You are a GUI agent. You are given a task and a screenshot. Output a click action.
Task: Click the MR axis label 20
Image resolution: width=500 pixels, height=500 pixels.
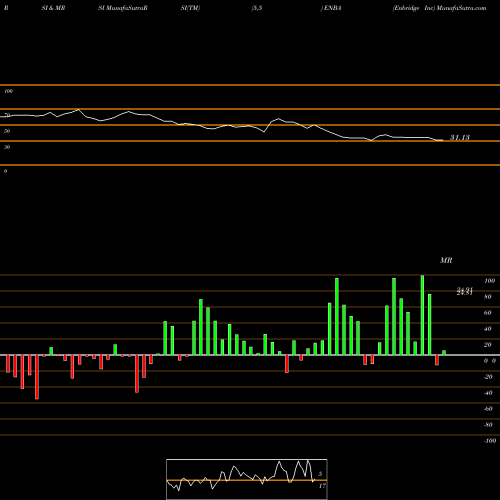click(487, 345)
